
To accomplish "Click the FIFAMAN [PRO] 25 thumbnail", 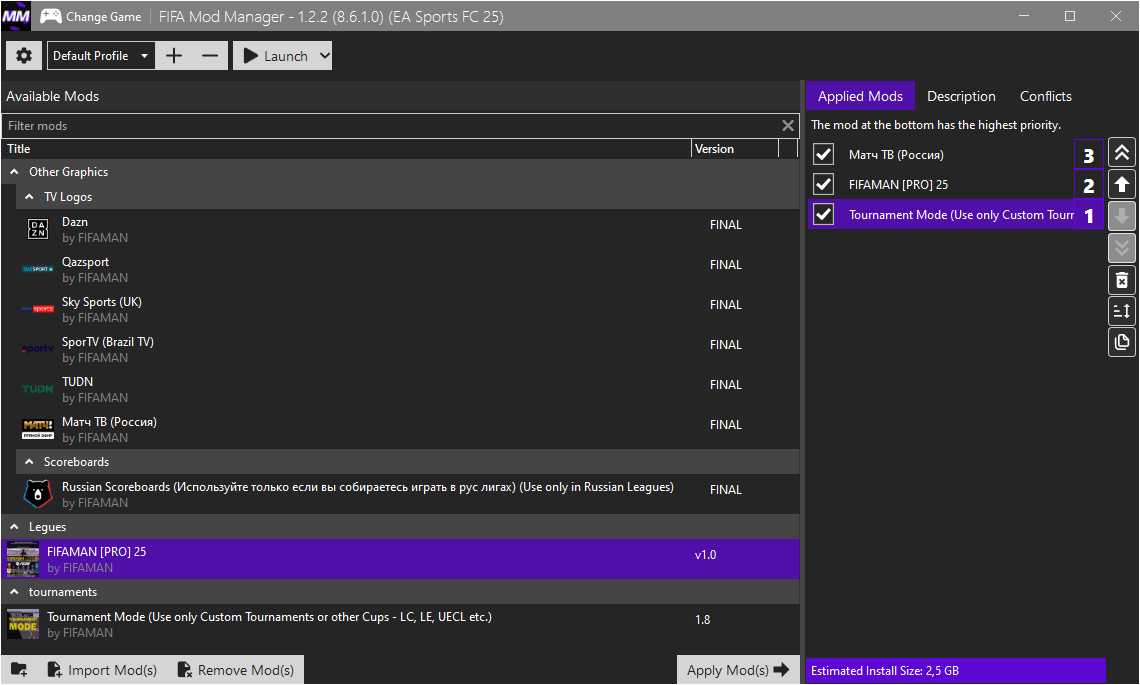I will tap(23, 559).
